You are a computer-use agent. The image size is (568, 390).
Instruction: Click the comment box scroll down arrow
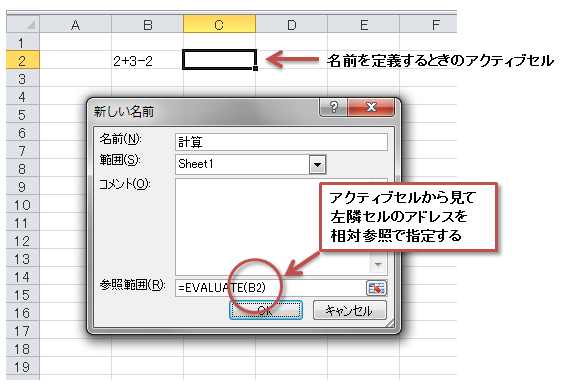click(378, 265)
